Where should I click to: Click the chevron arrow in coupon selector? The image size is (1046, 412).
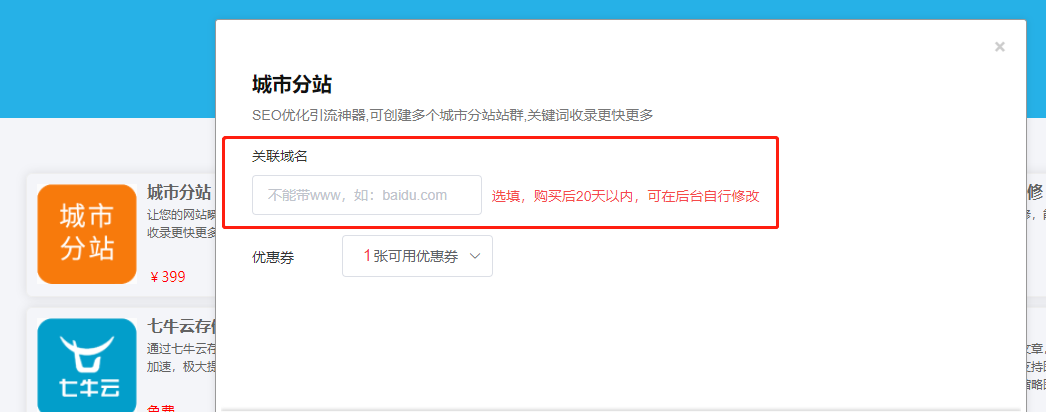coord(475,256)
